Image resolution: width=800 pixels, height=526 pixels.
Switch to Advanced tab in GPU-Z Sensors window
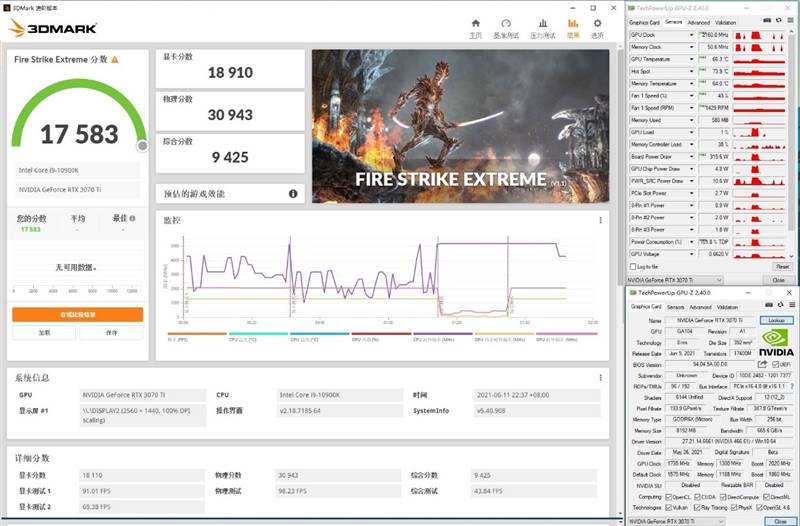[x=698, y=22]
